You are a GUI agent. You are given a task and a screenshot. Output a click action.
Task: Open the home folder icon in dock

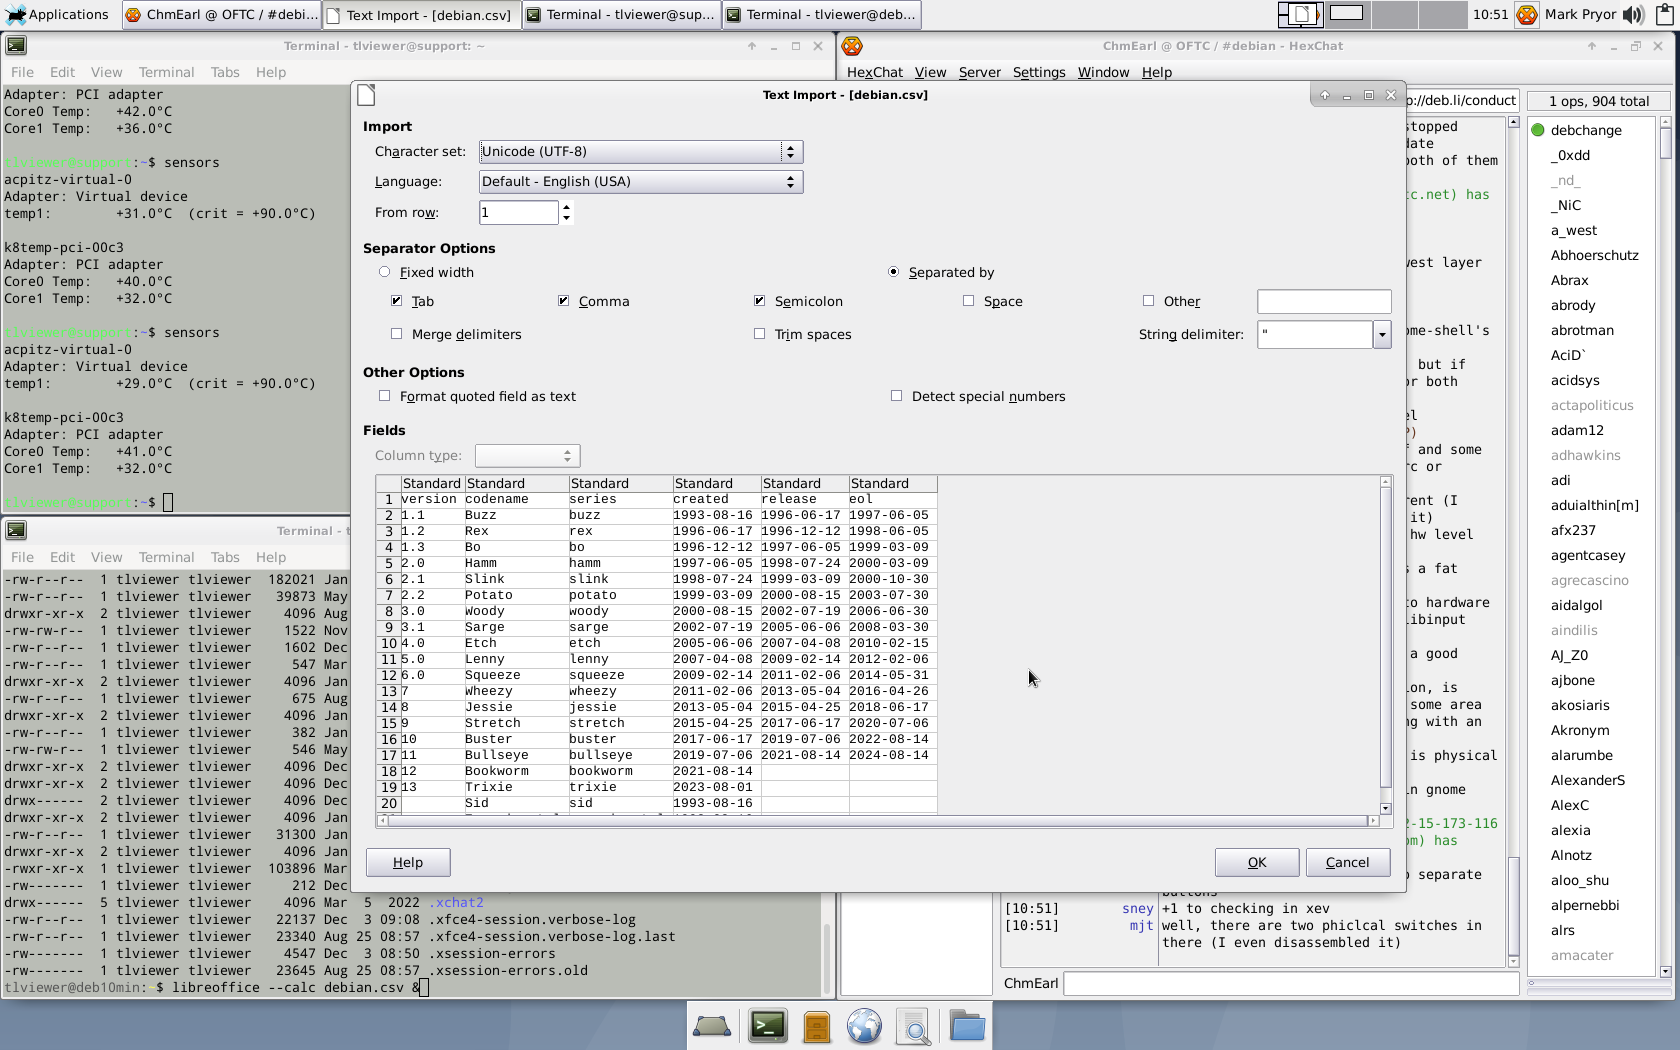(967, 1026)
